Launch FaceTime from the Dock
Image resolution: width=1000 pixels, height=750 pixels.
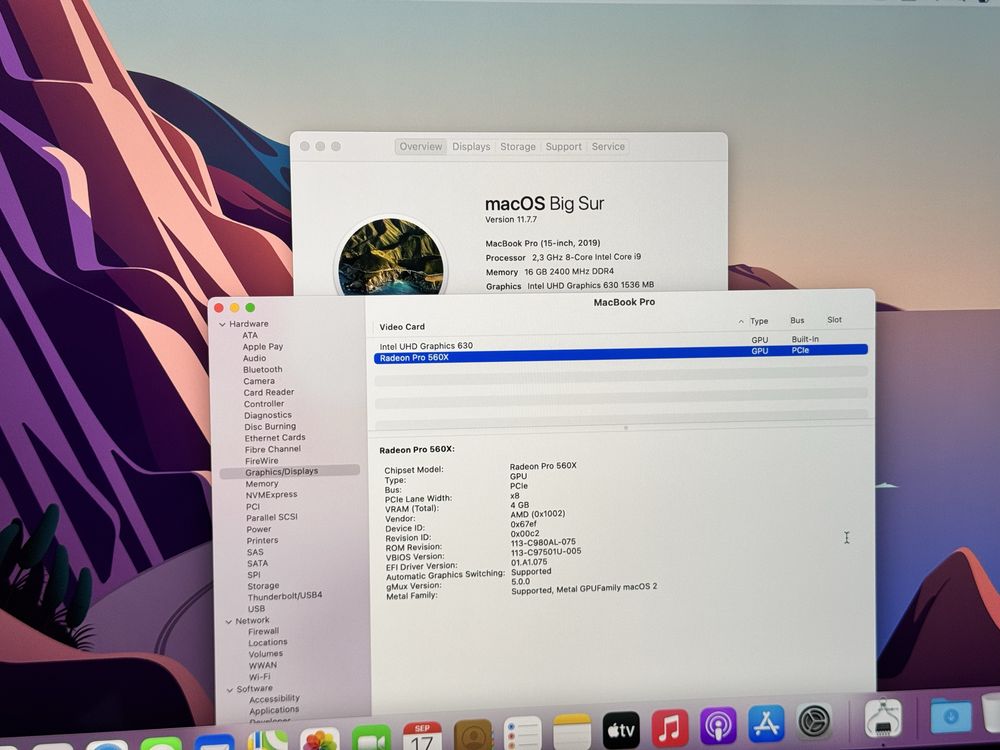(371, 738)
